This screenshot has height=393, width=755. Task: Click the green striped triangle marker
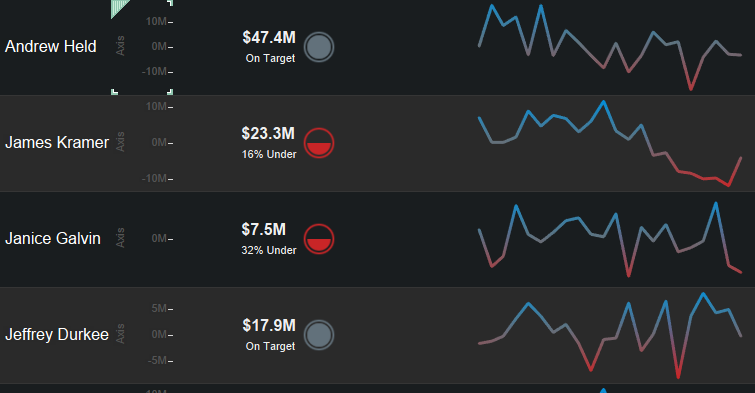coord(120,8)
